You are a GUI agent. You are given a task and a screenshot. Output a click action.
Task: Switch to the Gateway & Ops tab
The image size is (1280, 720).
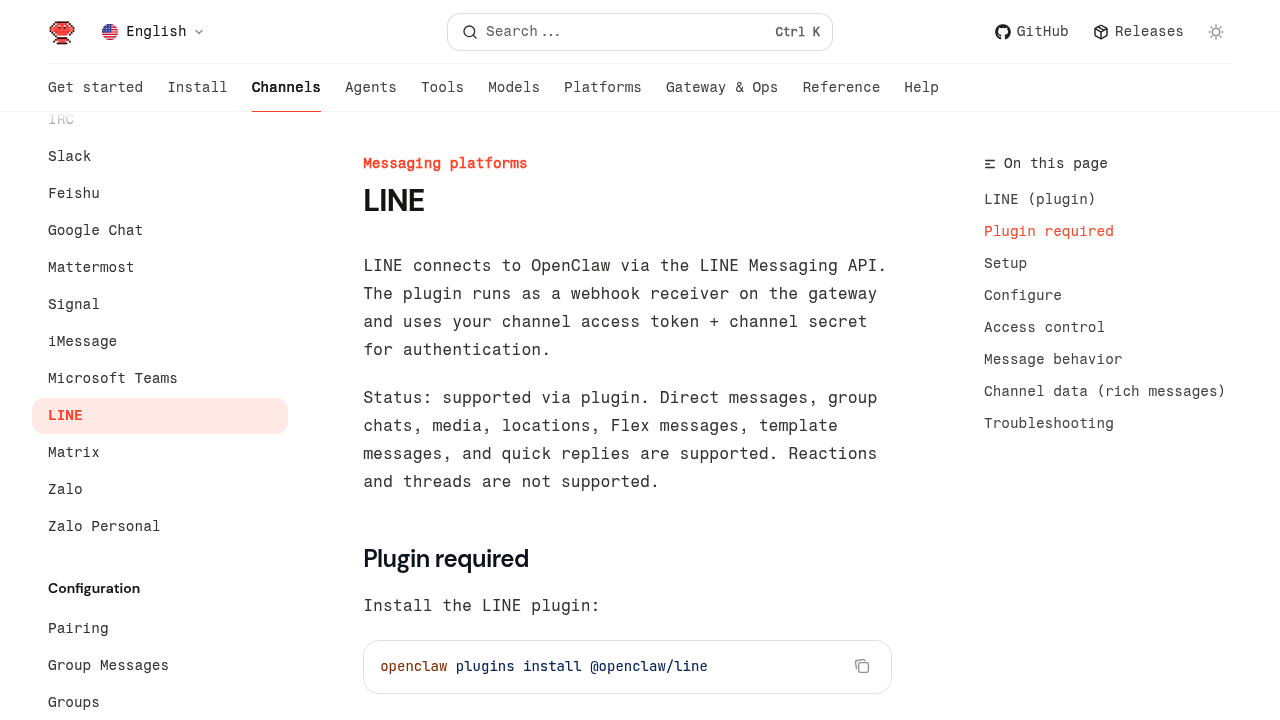[x=722, y=88]
